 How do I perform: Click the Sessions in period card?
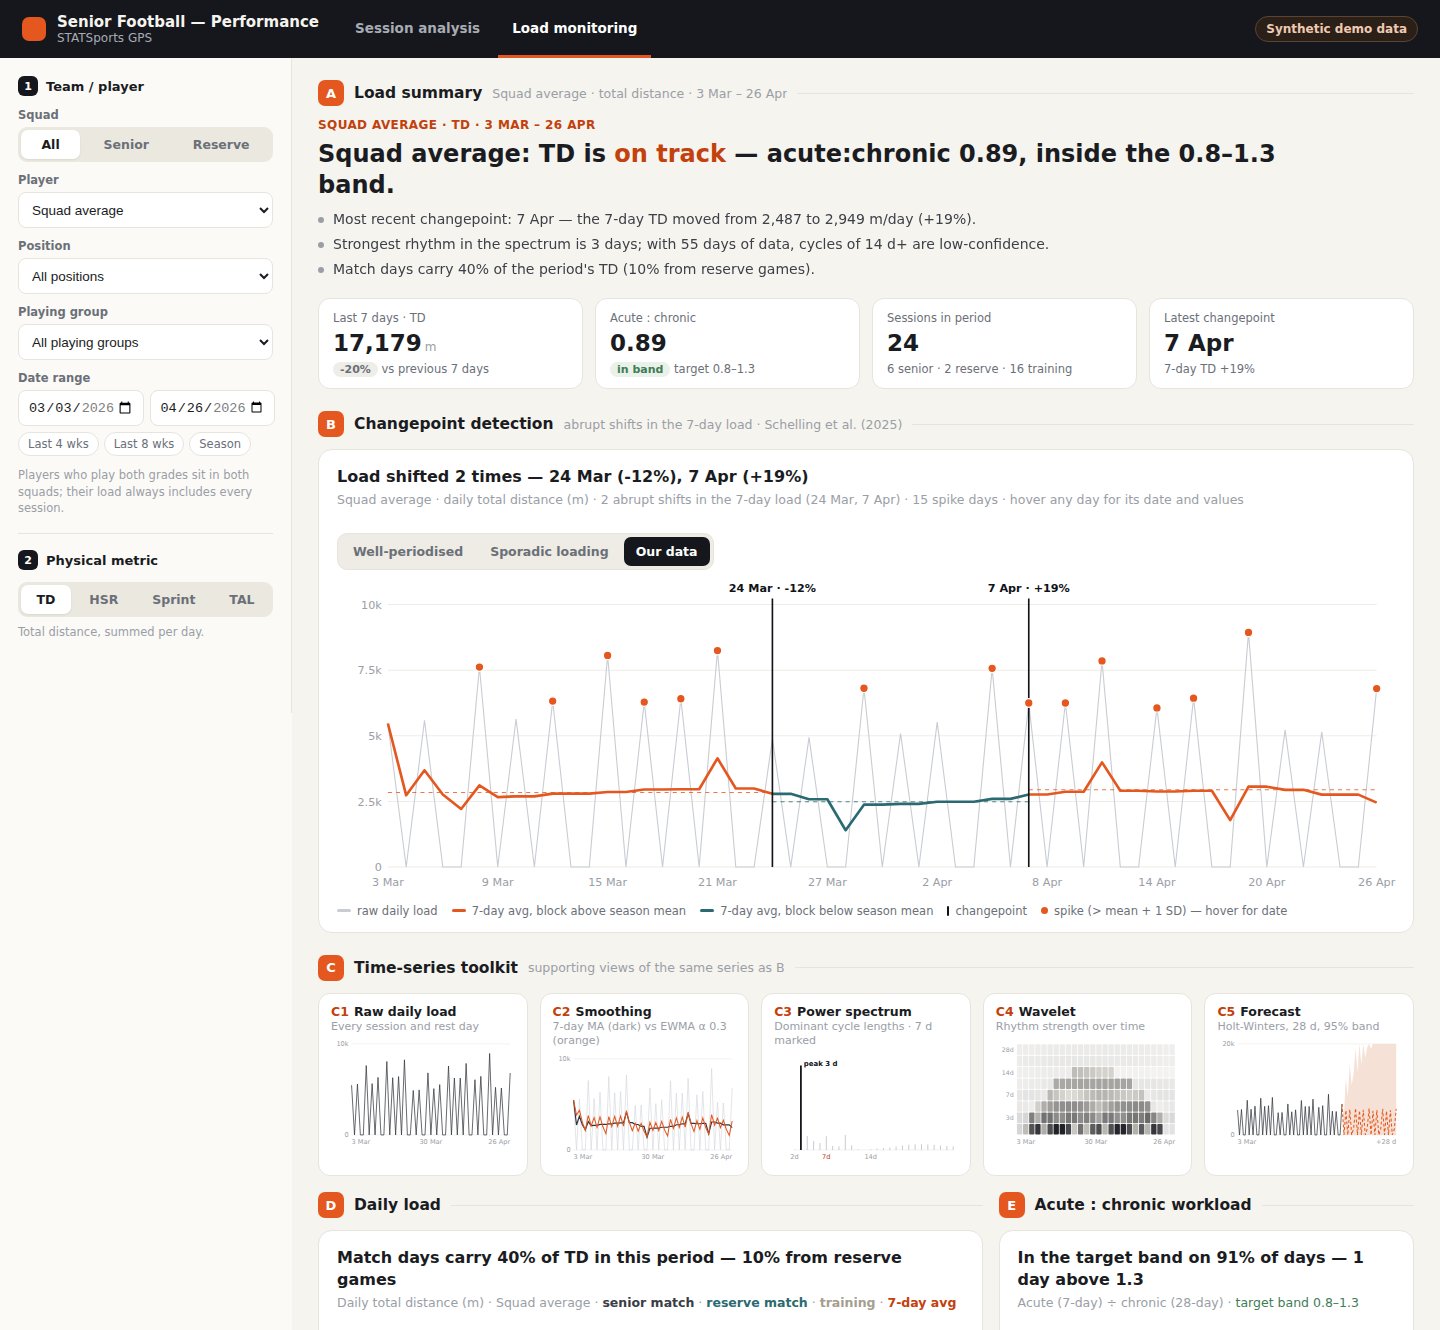point(1004,343)
